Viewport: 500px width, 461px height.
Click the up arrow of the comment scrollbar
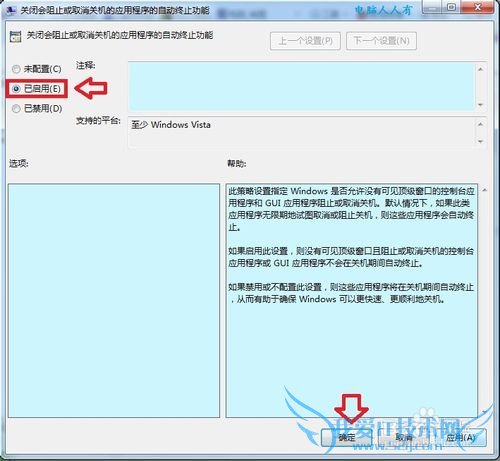480,69
